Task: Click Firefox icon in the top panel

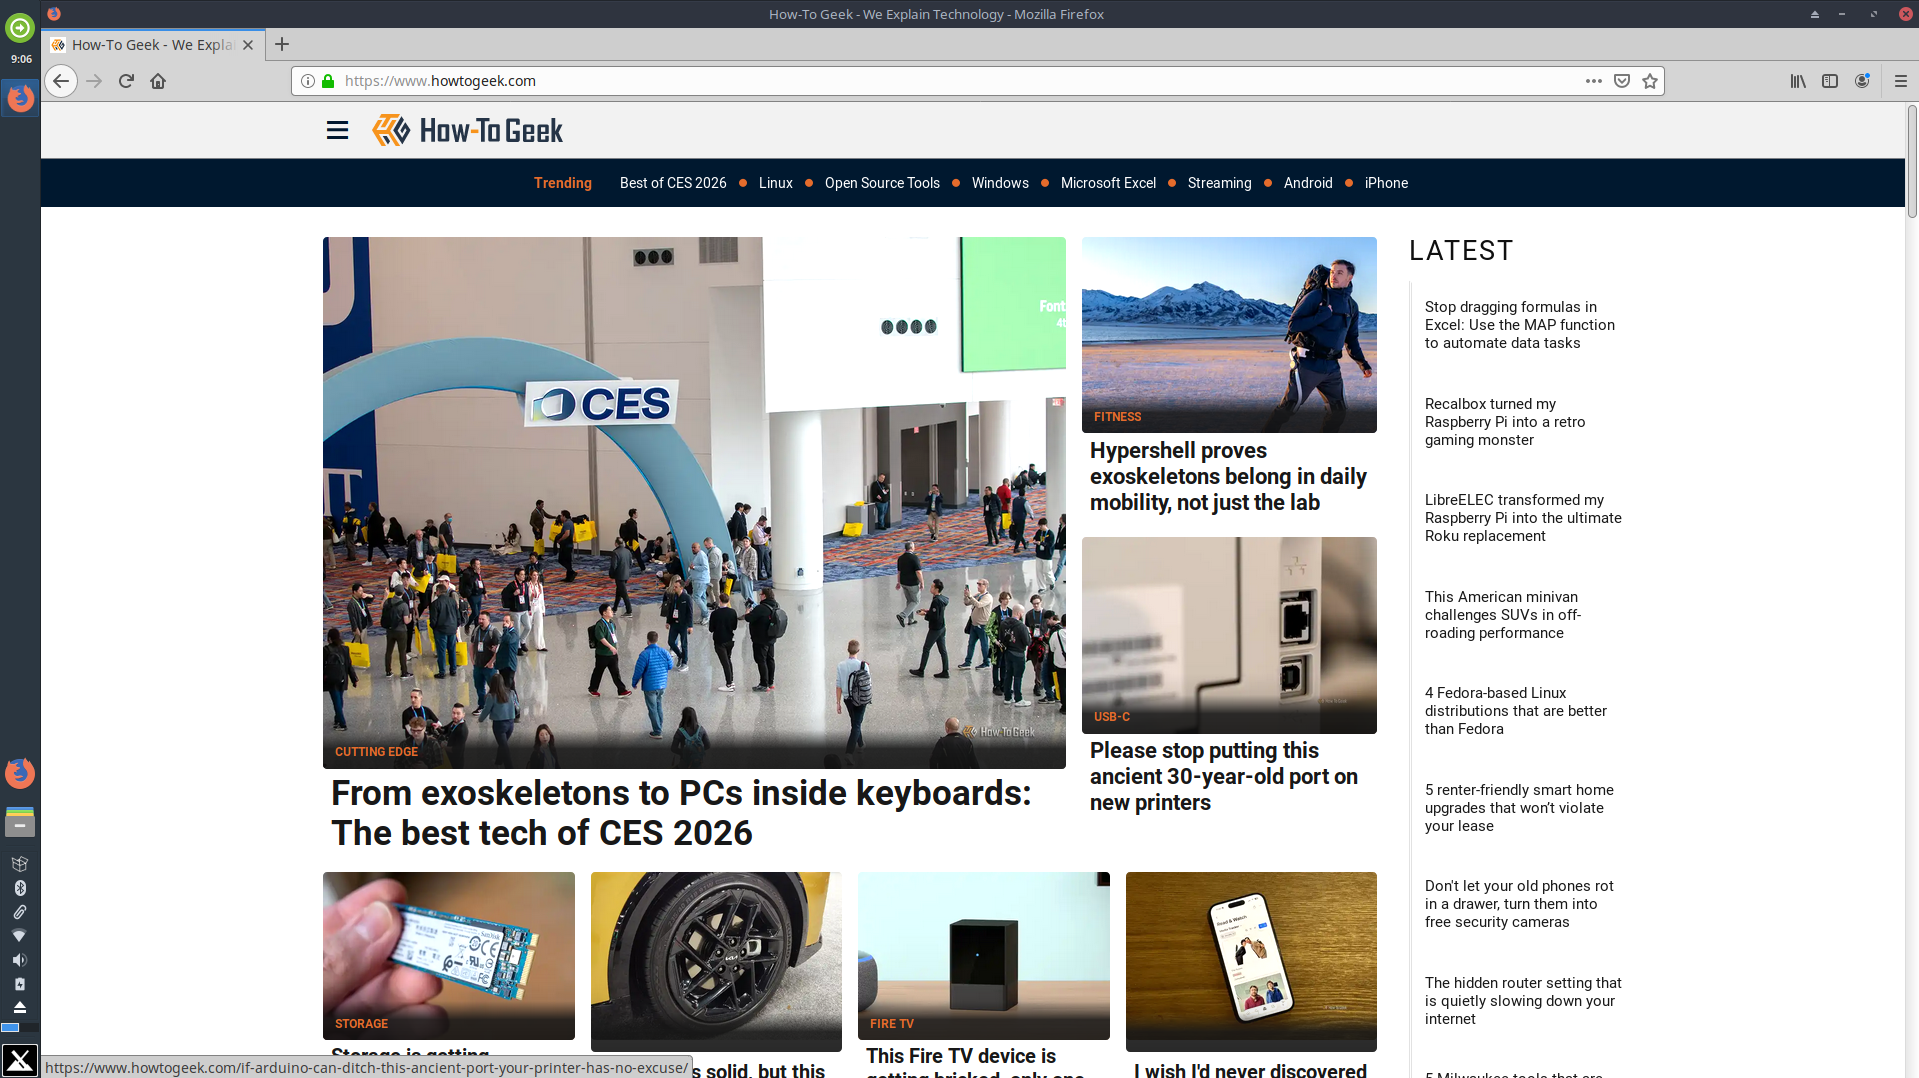Action: coord(20,98)
